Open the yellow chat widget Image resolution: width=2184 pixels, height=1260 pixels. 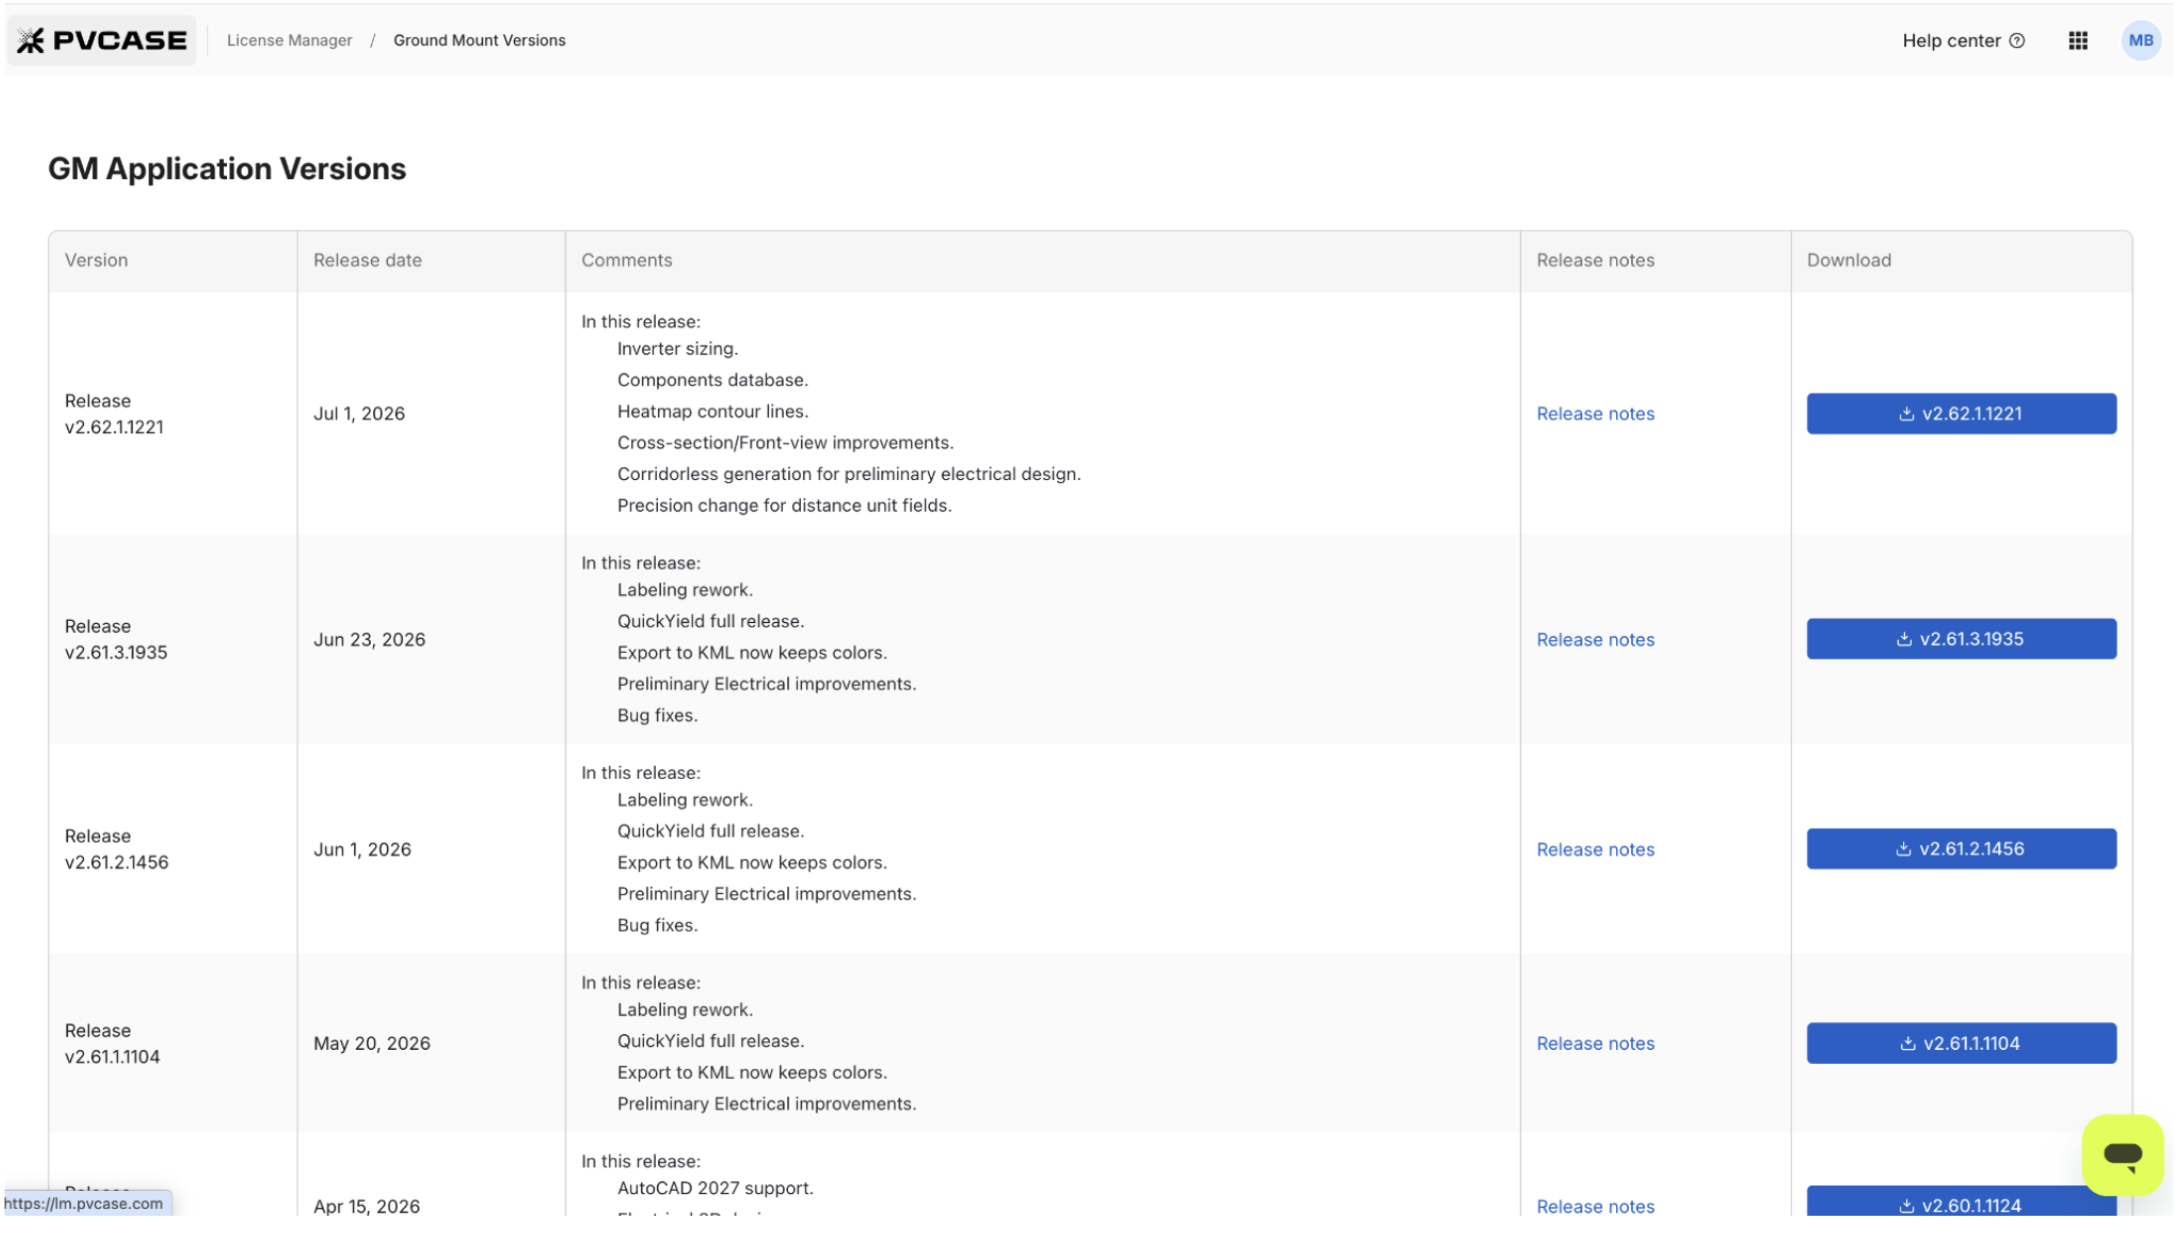(2122, 1155)
